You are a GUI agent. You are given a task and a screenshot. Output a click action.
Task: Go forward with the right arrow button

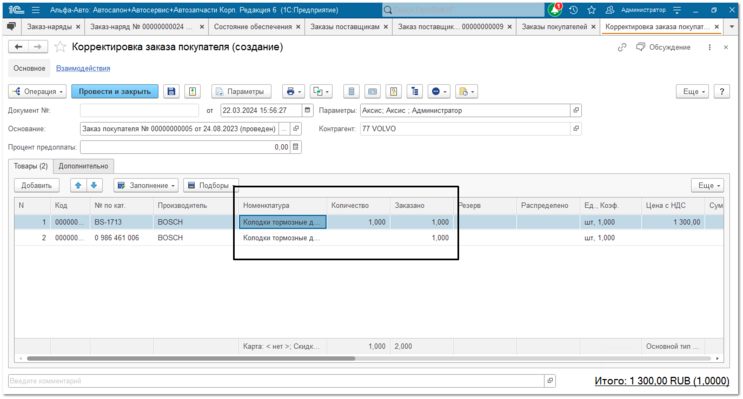point(38,46)
